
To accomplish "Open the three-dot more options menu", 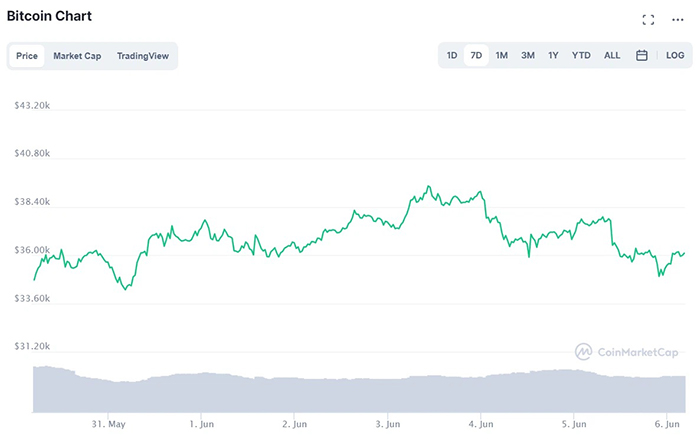I will coord(678,20).
